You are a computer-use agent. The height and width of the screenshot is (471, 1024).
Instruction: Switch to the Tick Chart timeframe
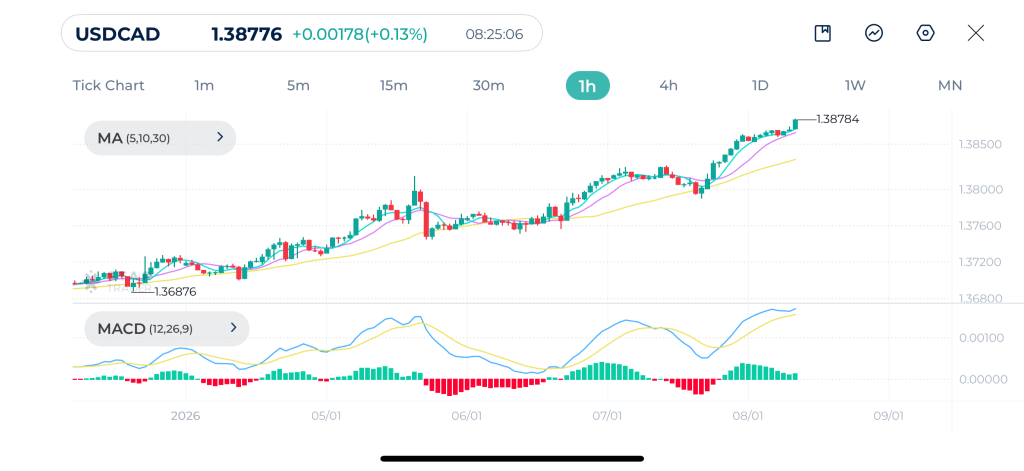coord(108,86)
